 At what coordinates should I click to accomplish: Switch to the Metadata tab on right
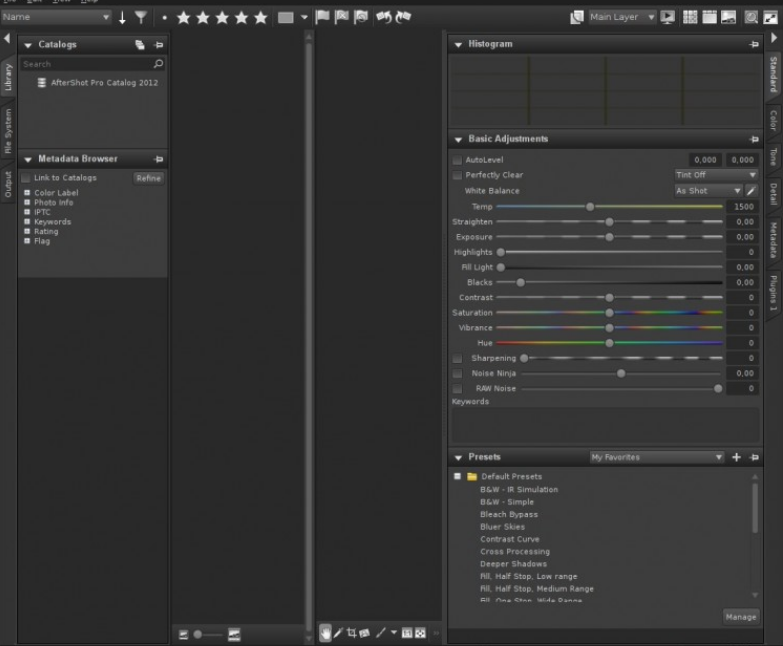click(x=773, y=240)
